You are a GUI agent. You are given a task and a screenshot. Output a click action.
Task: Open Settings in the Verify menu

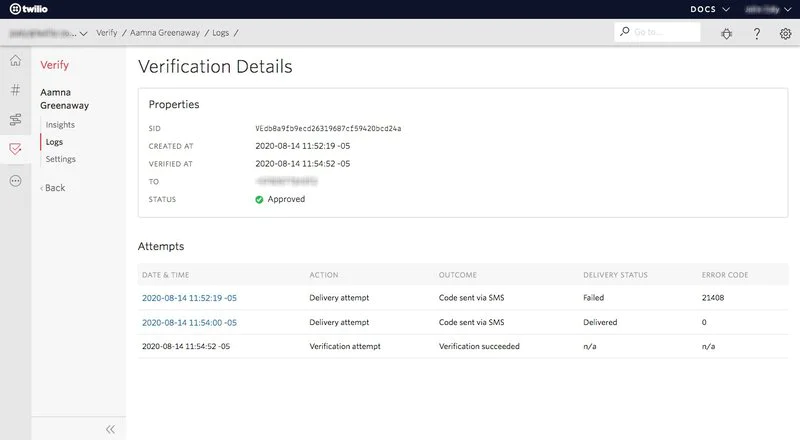(60, 159)
